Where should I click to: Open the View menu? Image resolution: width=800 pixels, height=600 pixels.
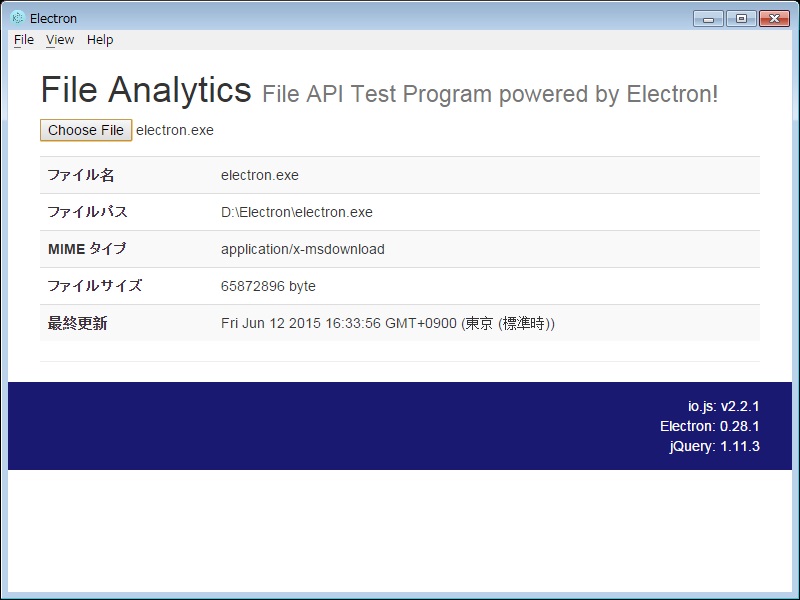click(x=60, y=40)
